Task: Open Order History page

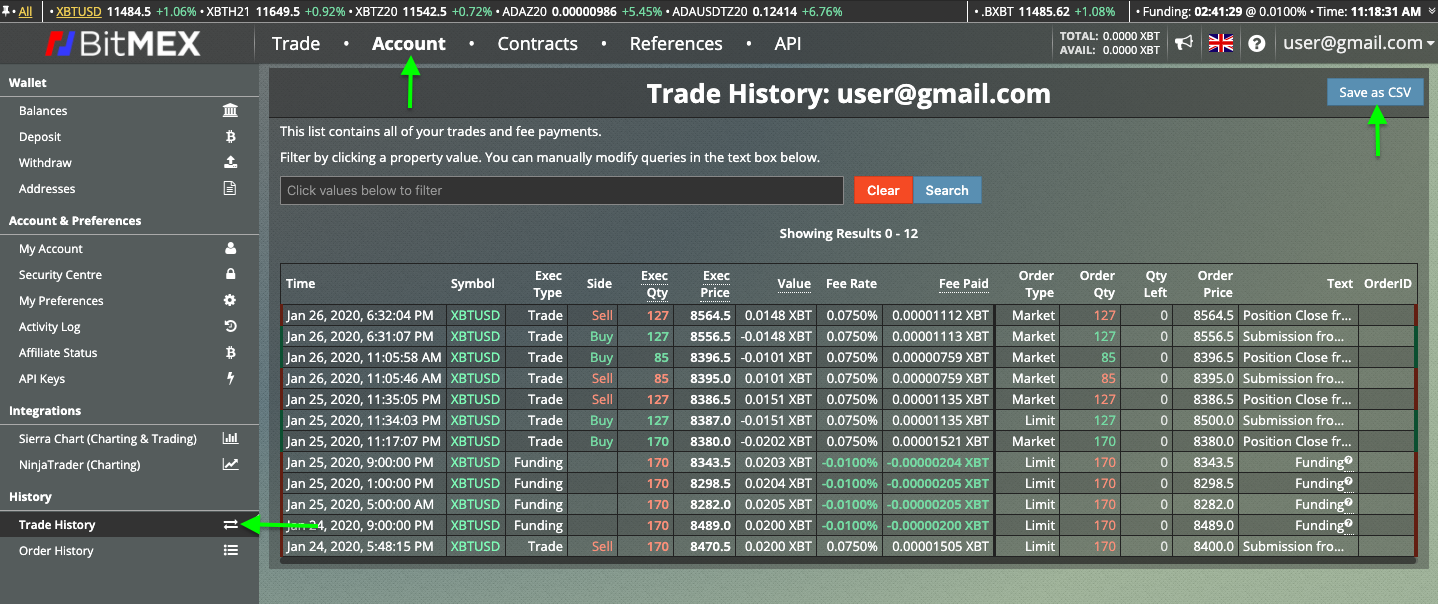Action: 56,551
